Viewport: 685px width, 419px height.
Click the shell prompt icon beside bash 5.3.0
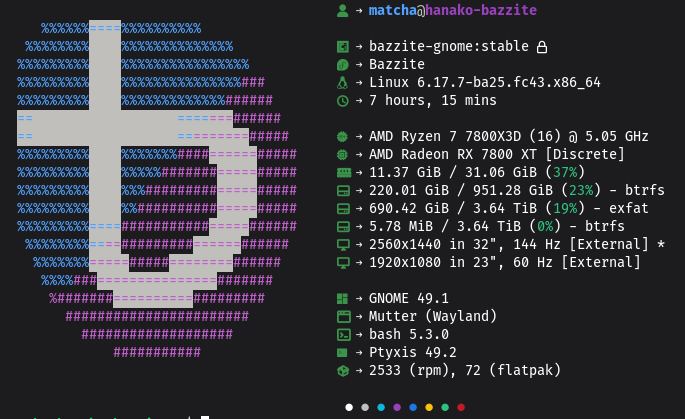pos(343,335)
